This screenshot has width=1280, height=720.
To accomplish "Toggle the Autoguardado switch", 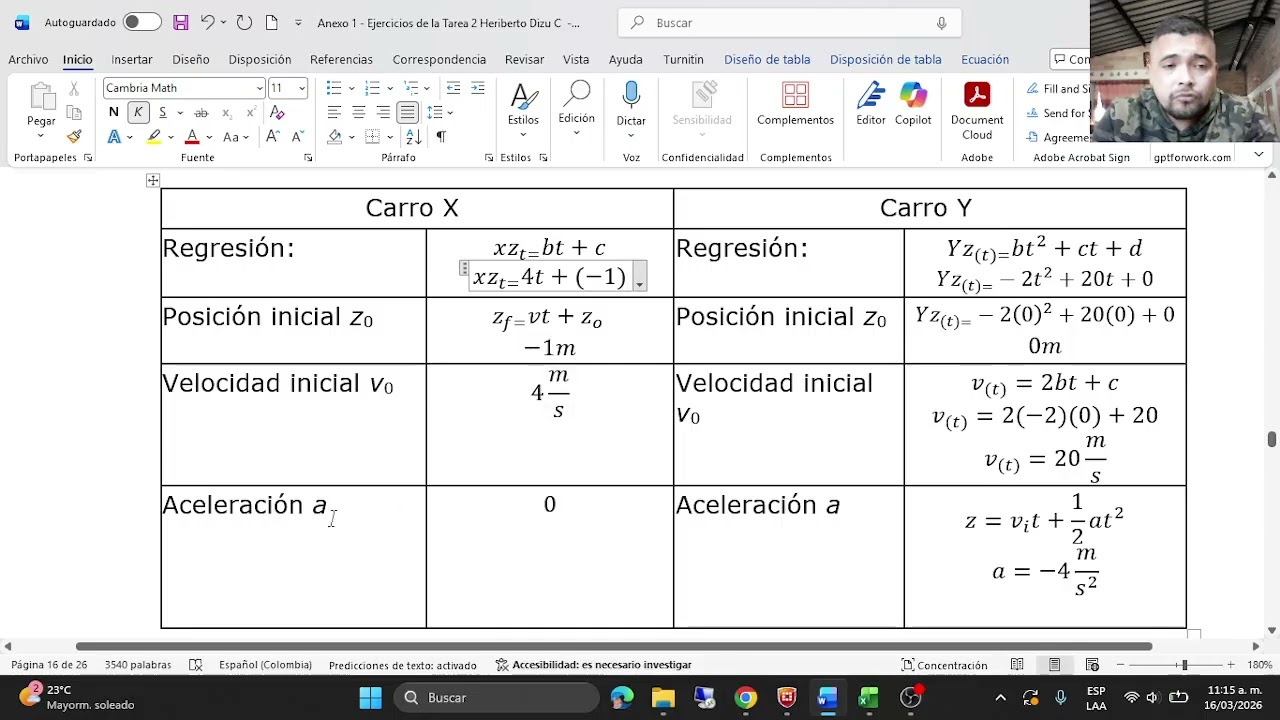I will point(143,22).
